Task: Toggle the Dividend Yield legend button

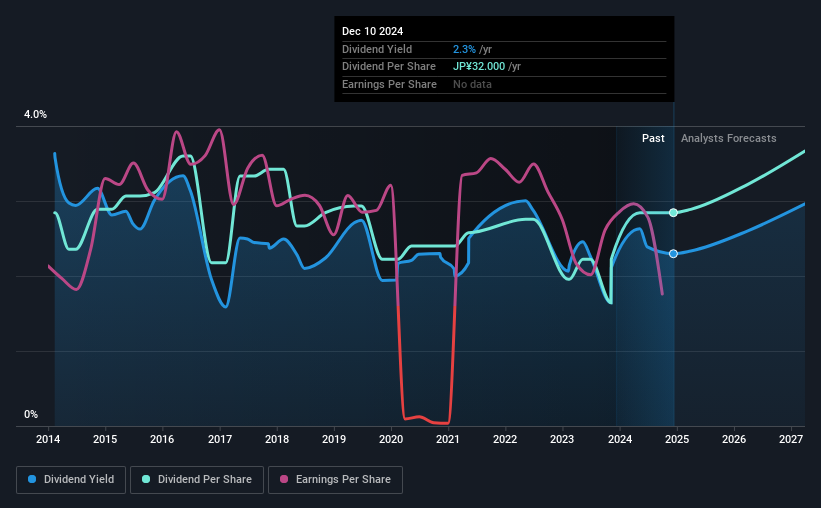Action: point(71,480)
